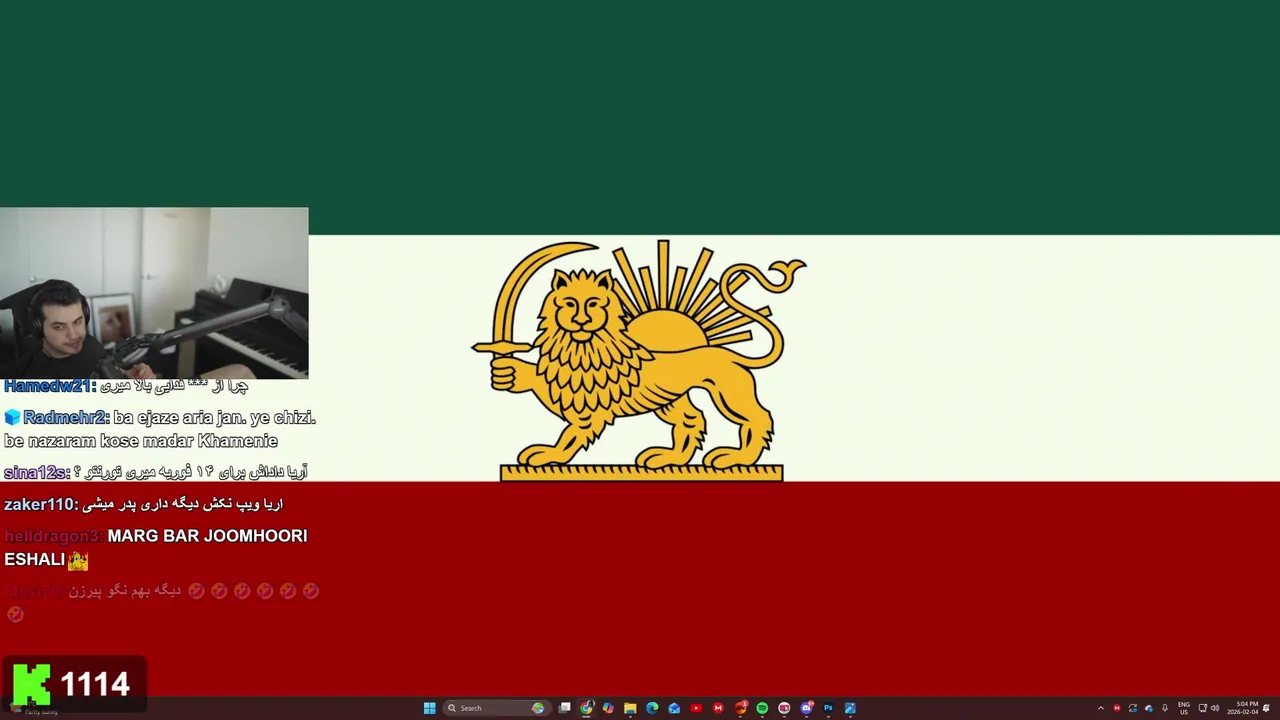Switch to Google Chrome in taskbar

[587, 708]
